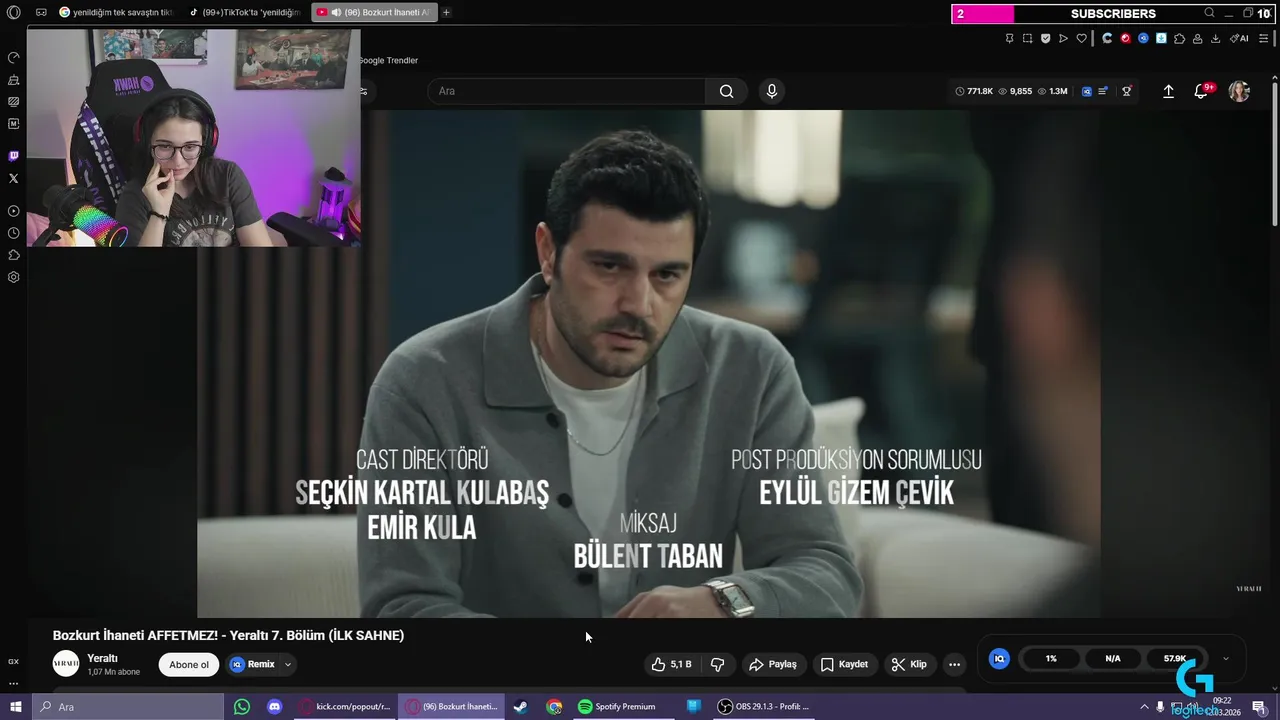Select the active YouTube tab 'Bozkurt İhaneti'
The height and width of the screenshot is (720, 1280).
[x=373, y=13]
